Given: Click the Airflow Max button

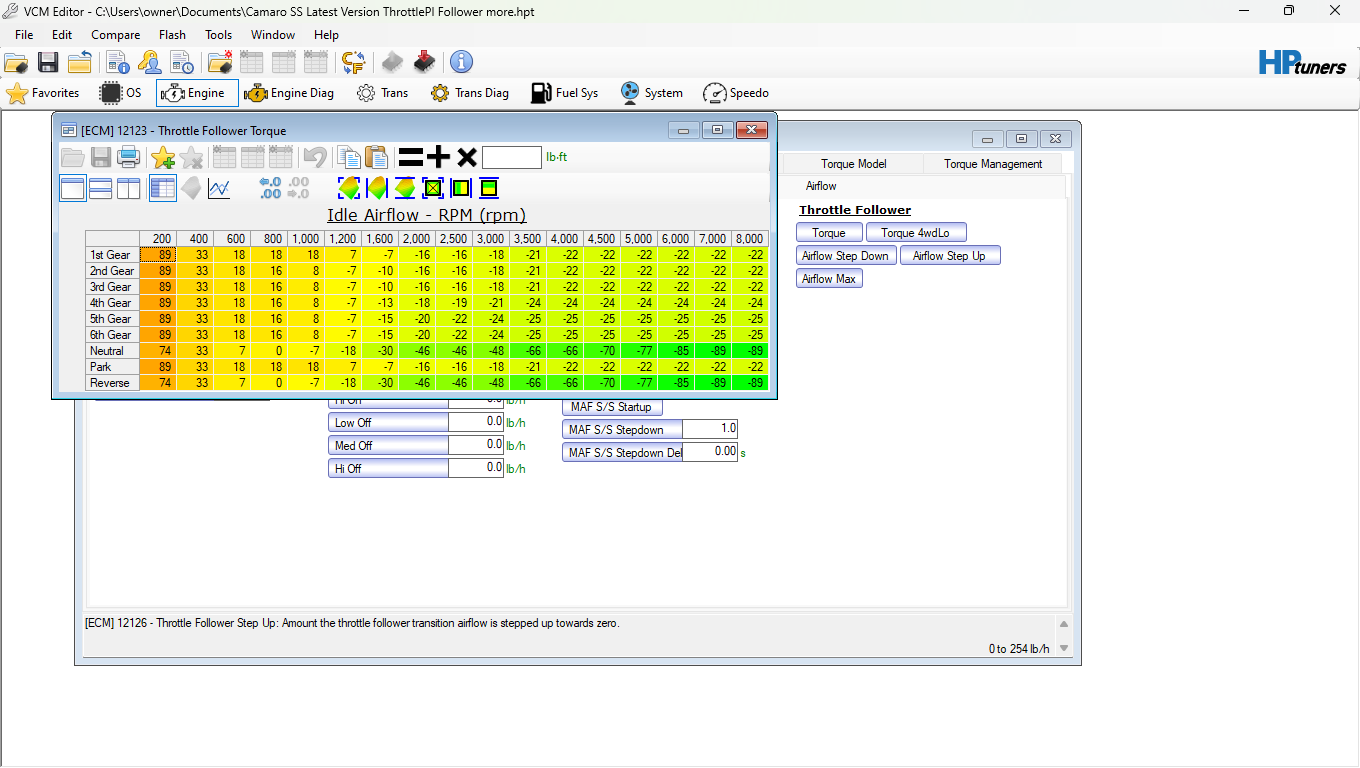Looking at the screenshot, I should [x=829, y=279].
